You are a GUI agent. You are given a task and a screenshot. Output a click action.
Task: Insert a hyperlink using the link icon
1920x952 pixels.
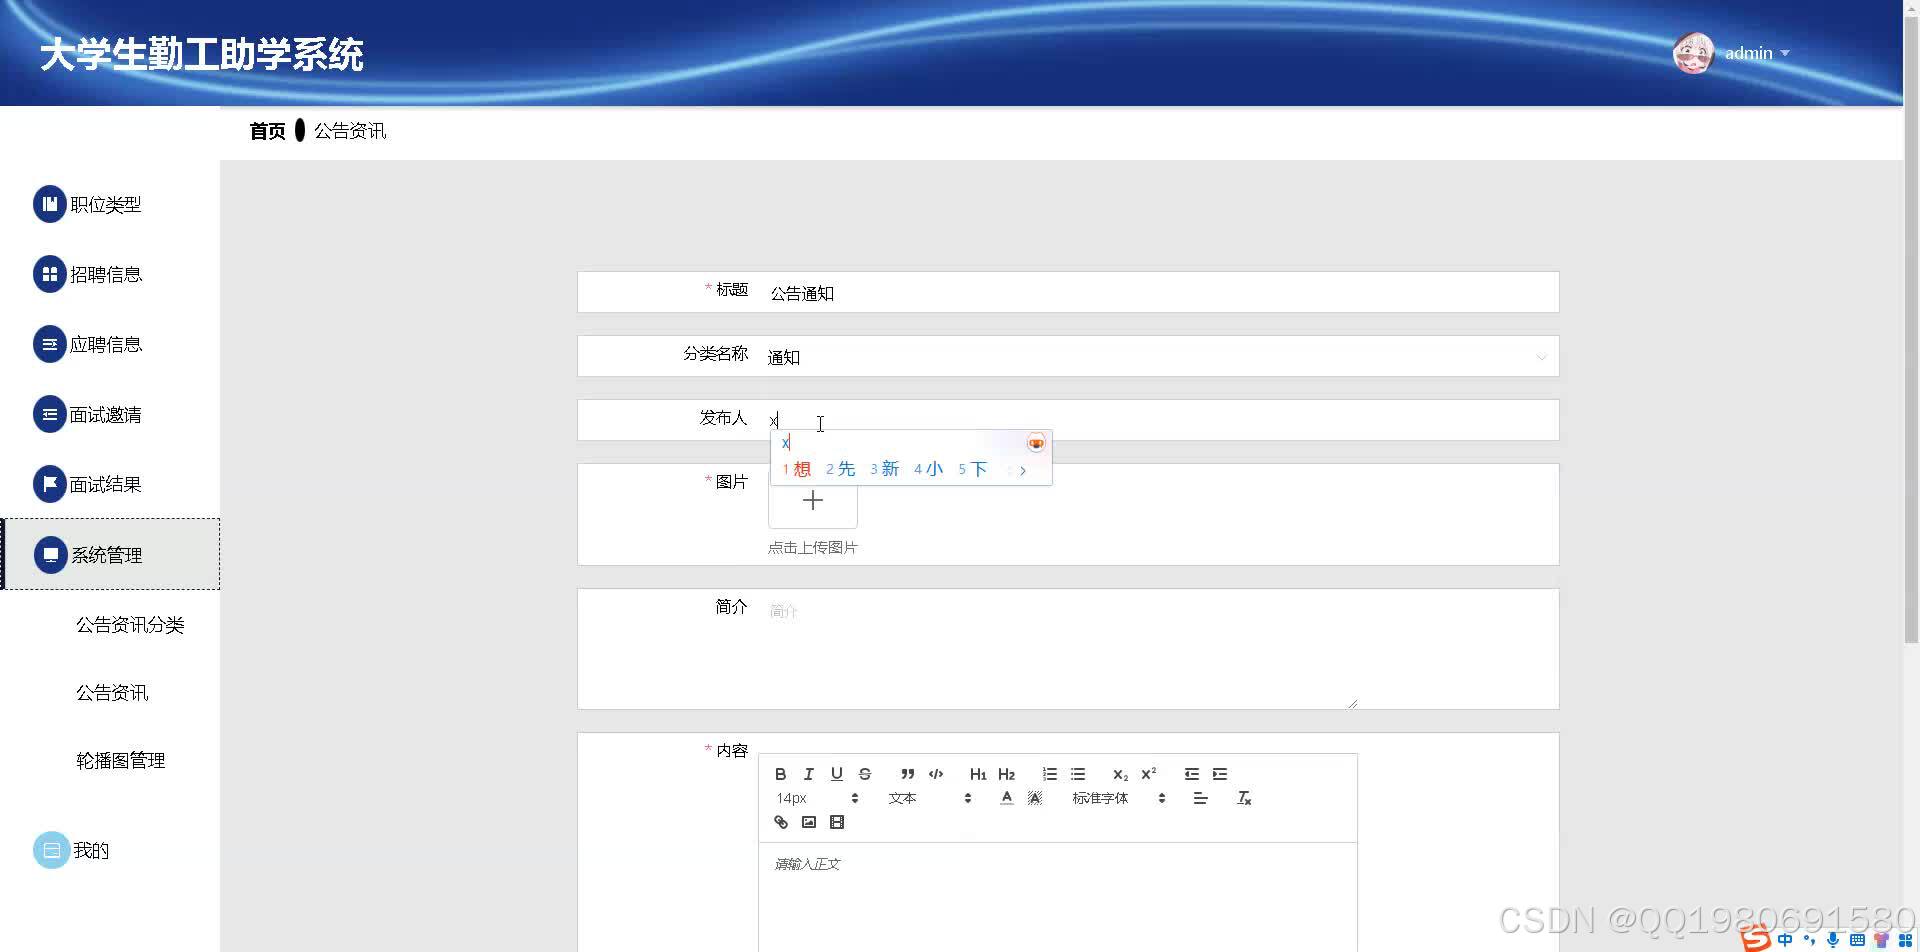[x=781, y=822]
